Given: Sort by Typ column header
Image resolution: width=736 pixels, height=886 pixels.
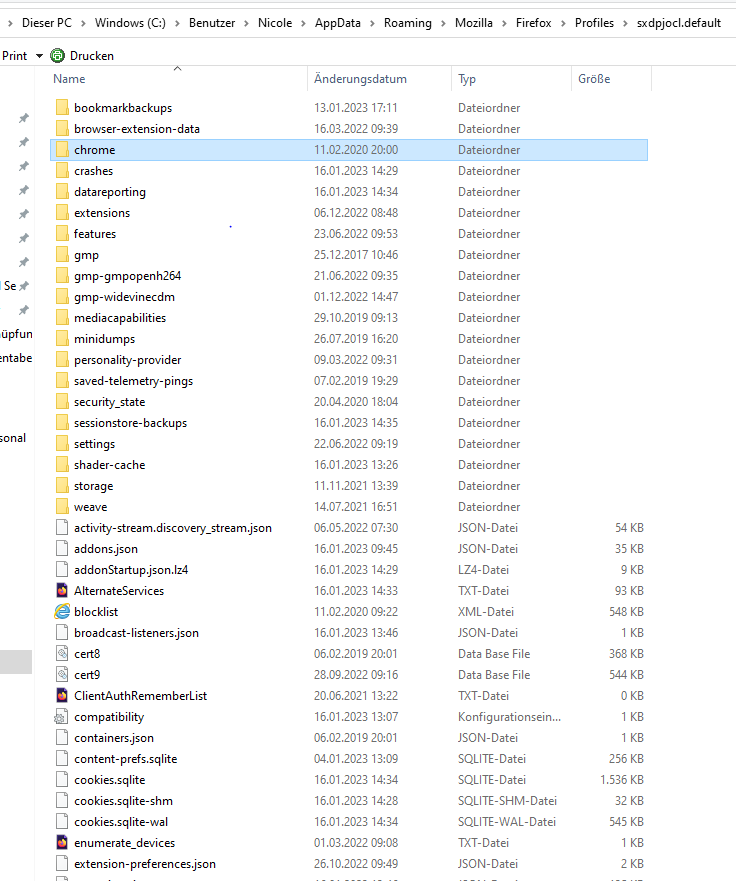Looking at the screenshot, I should pos(467,79).
